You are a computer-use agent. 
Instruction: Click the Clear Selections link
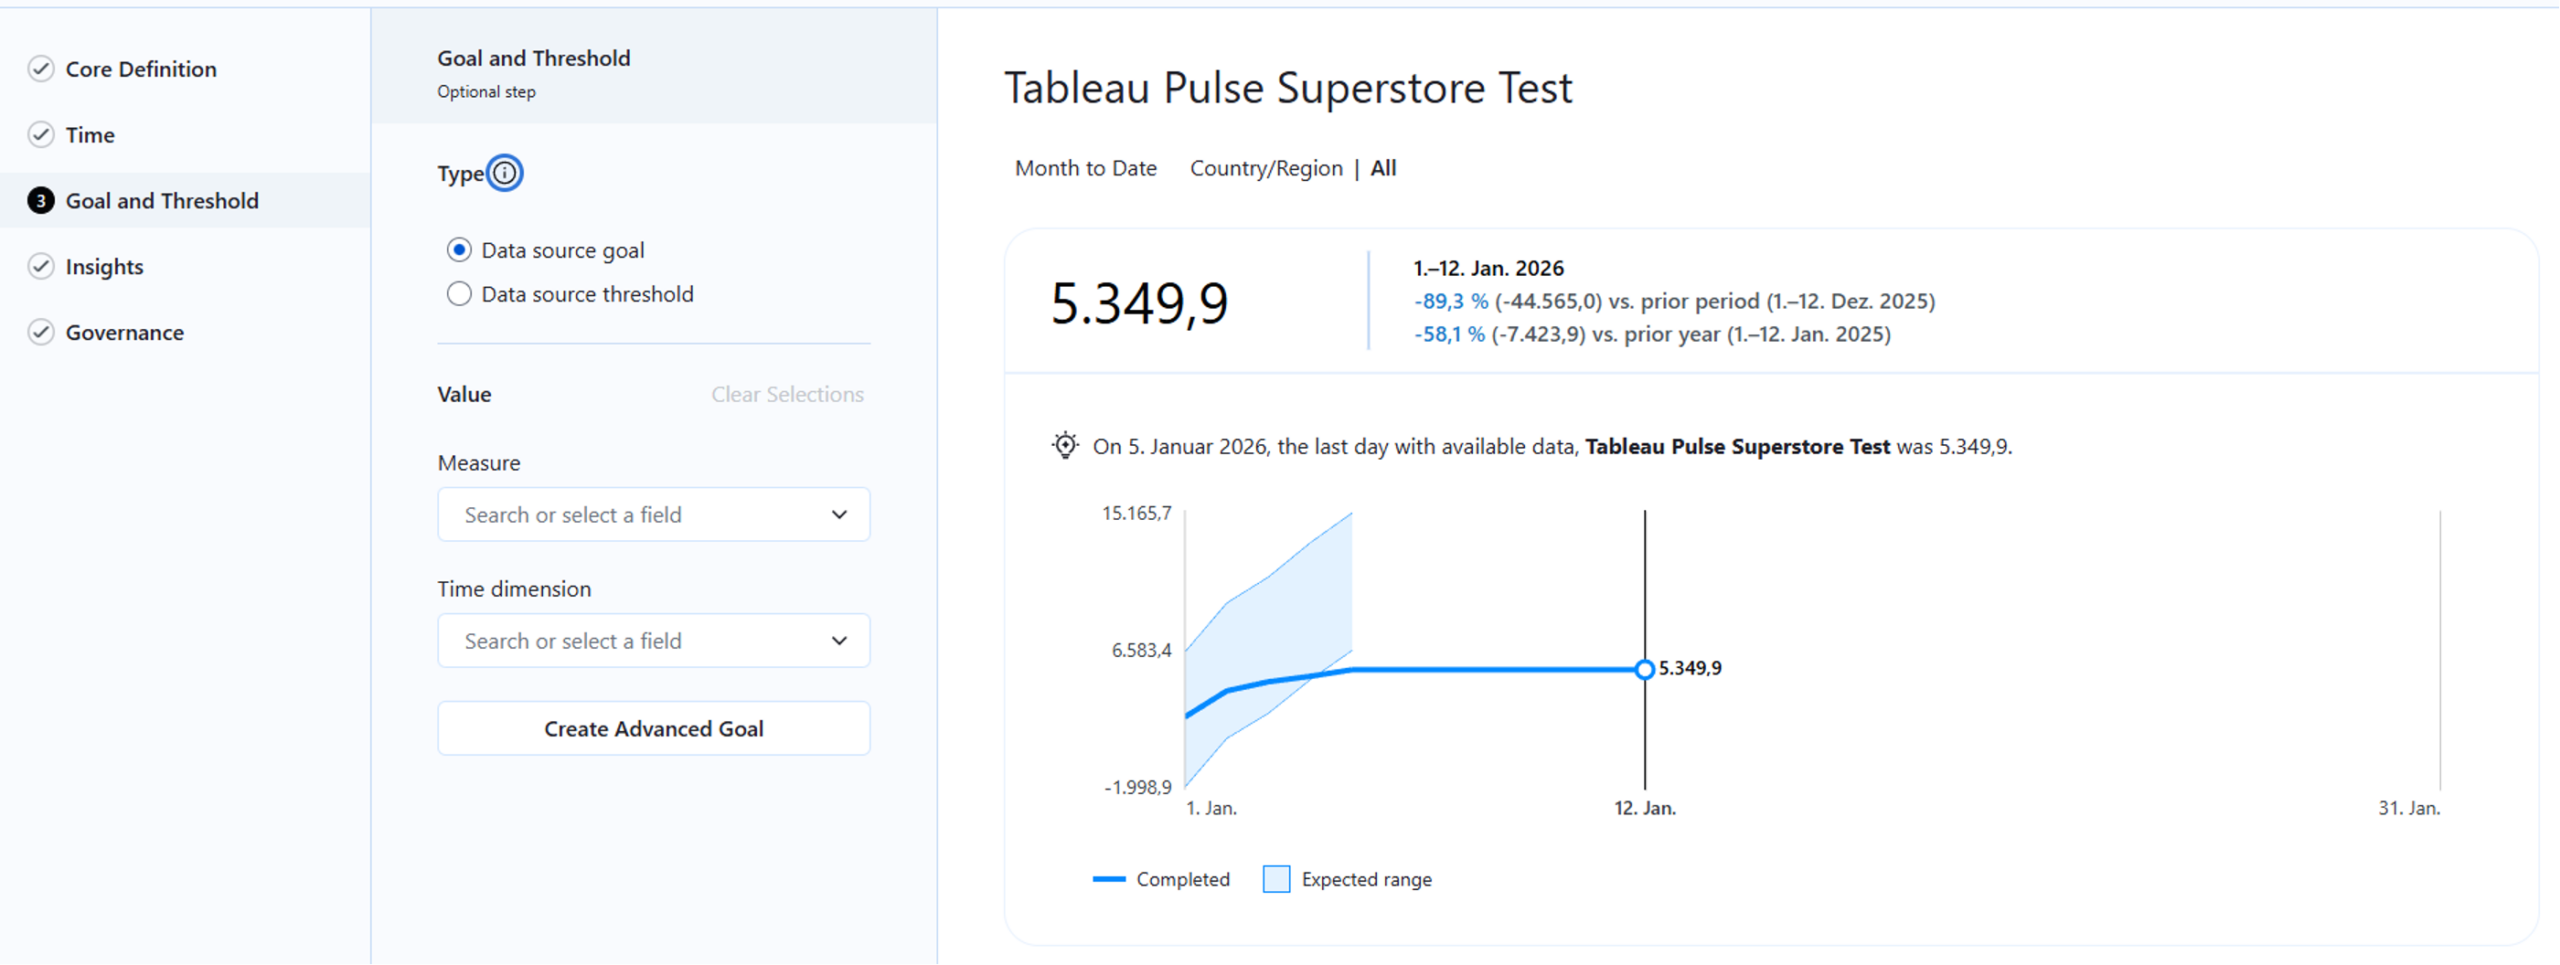click(x=787, y=394)
